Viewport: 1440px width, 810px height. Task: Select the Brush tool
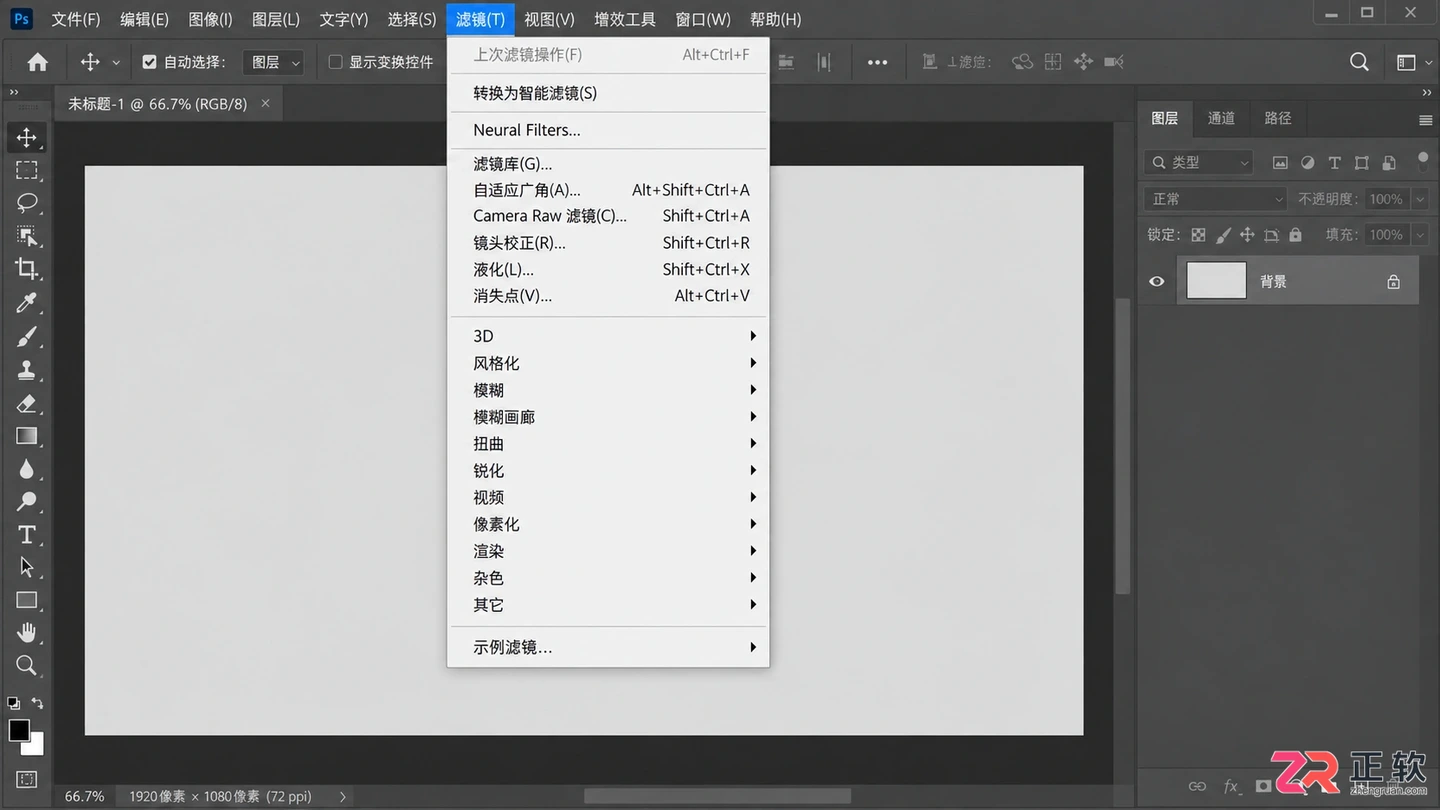27,337
